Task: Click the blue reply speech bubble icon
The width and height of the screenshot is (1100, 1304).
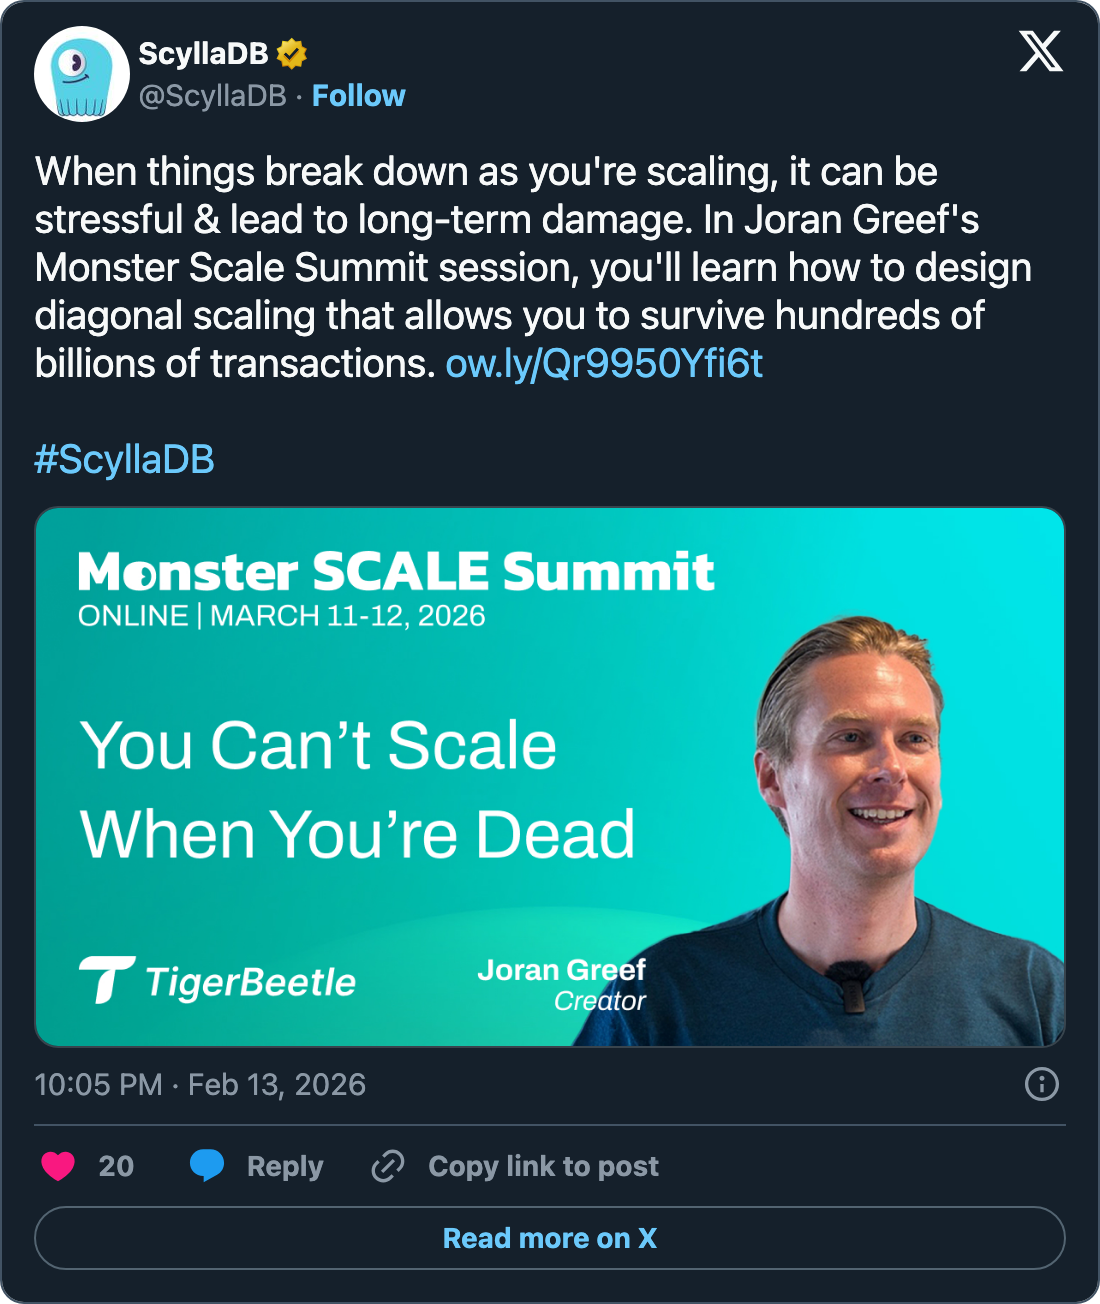Action: [207, 1166]
